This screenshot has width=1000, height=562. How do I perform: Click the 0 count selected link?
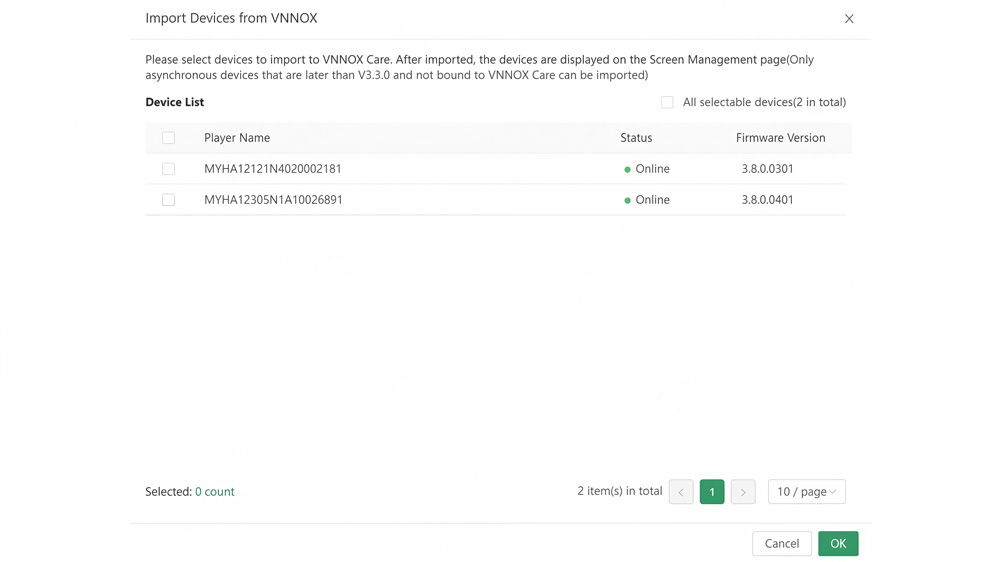215,492
